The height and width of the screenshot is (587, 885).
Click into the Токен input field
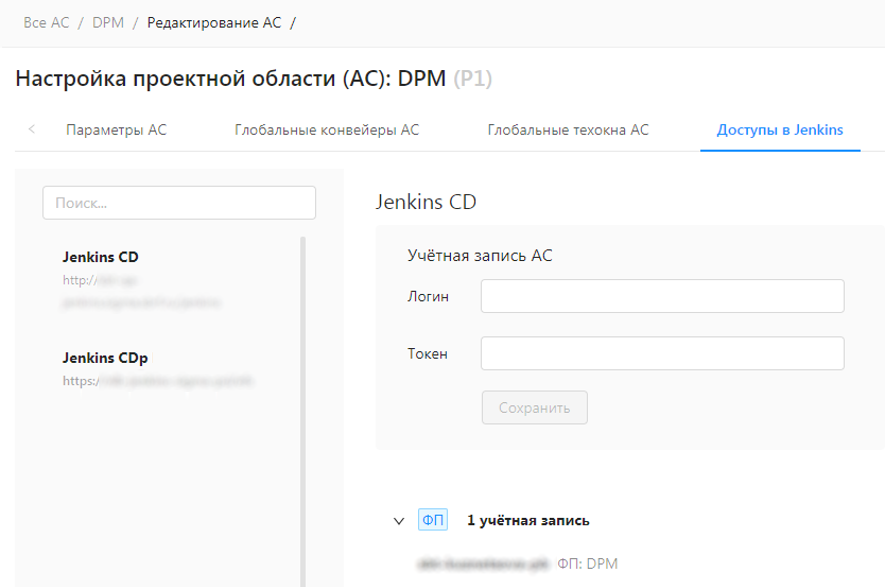coord(662,353)
